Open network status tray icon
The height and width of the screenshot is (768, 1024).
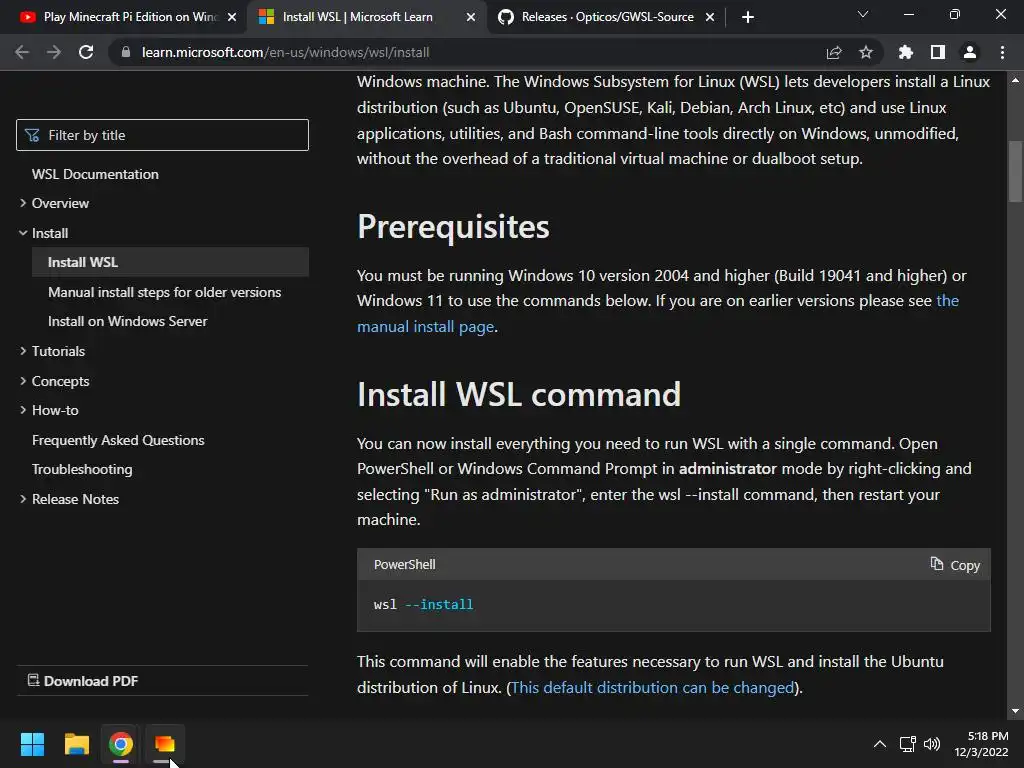907,744
